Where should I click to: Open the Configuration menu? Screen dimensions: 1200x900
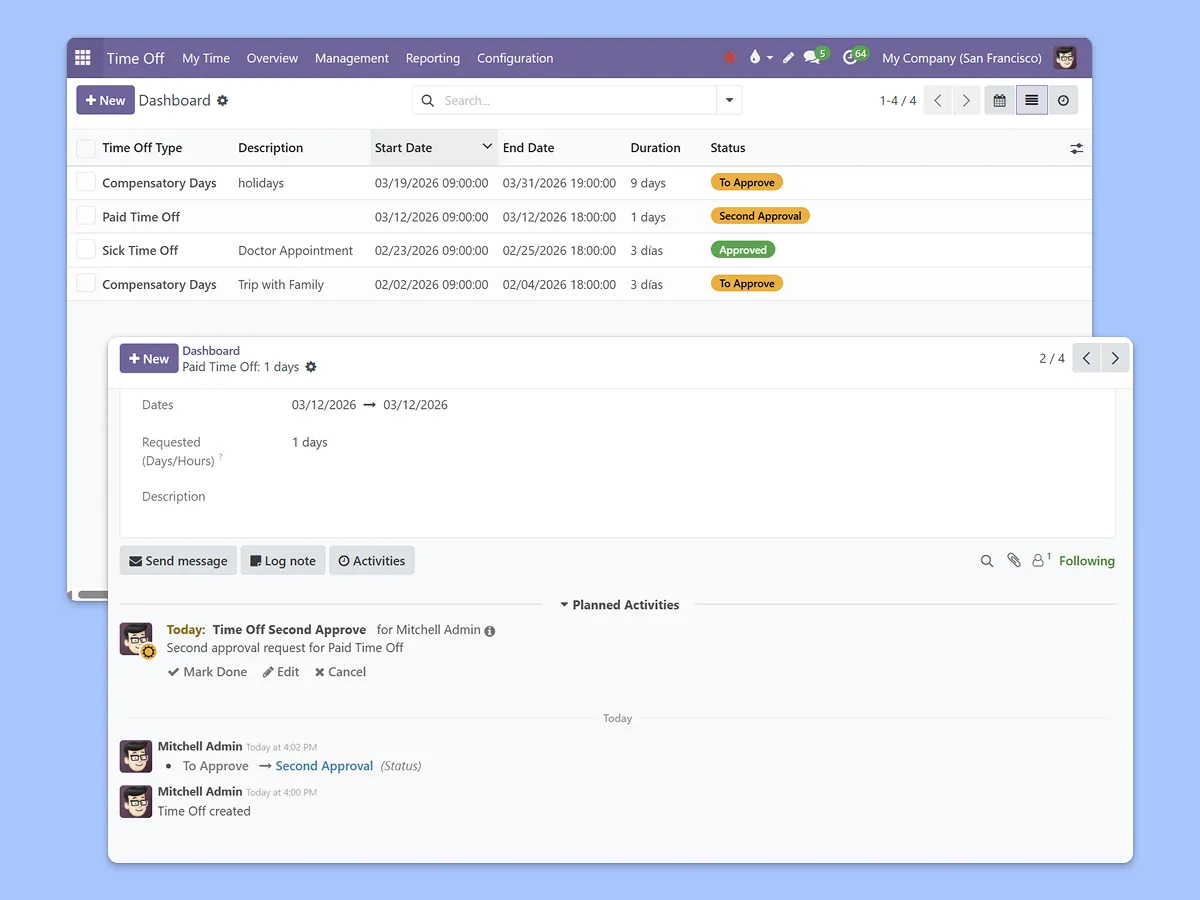point(514,58)
